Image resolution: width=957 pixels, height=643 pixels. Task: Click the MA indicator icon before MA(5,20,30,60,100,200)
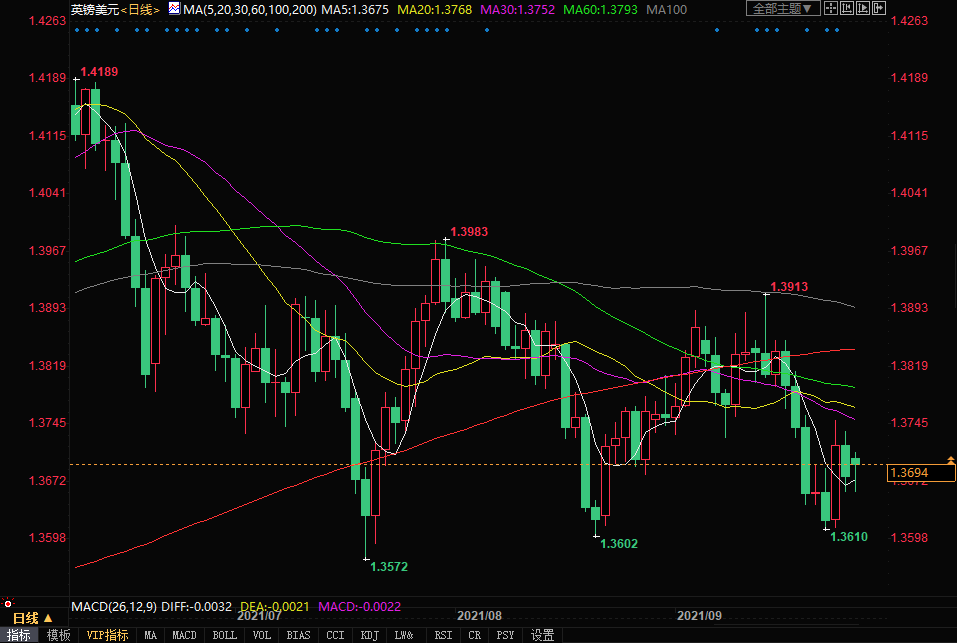click(174, 9)
